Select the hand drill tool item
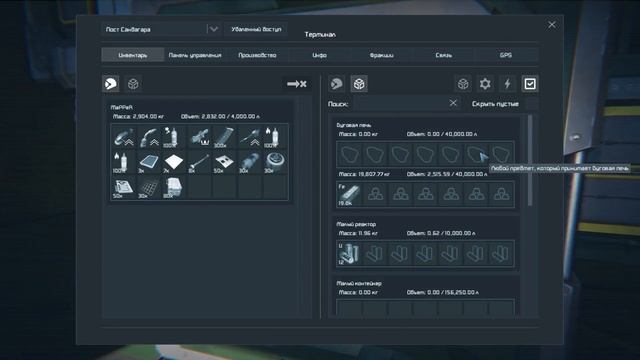The image size is (640, 360). [250, 137]
